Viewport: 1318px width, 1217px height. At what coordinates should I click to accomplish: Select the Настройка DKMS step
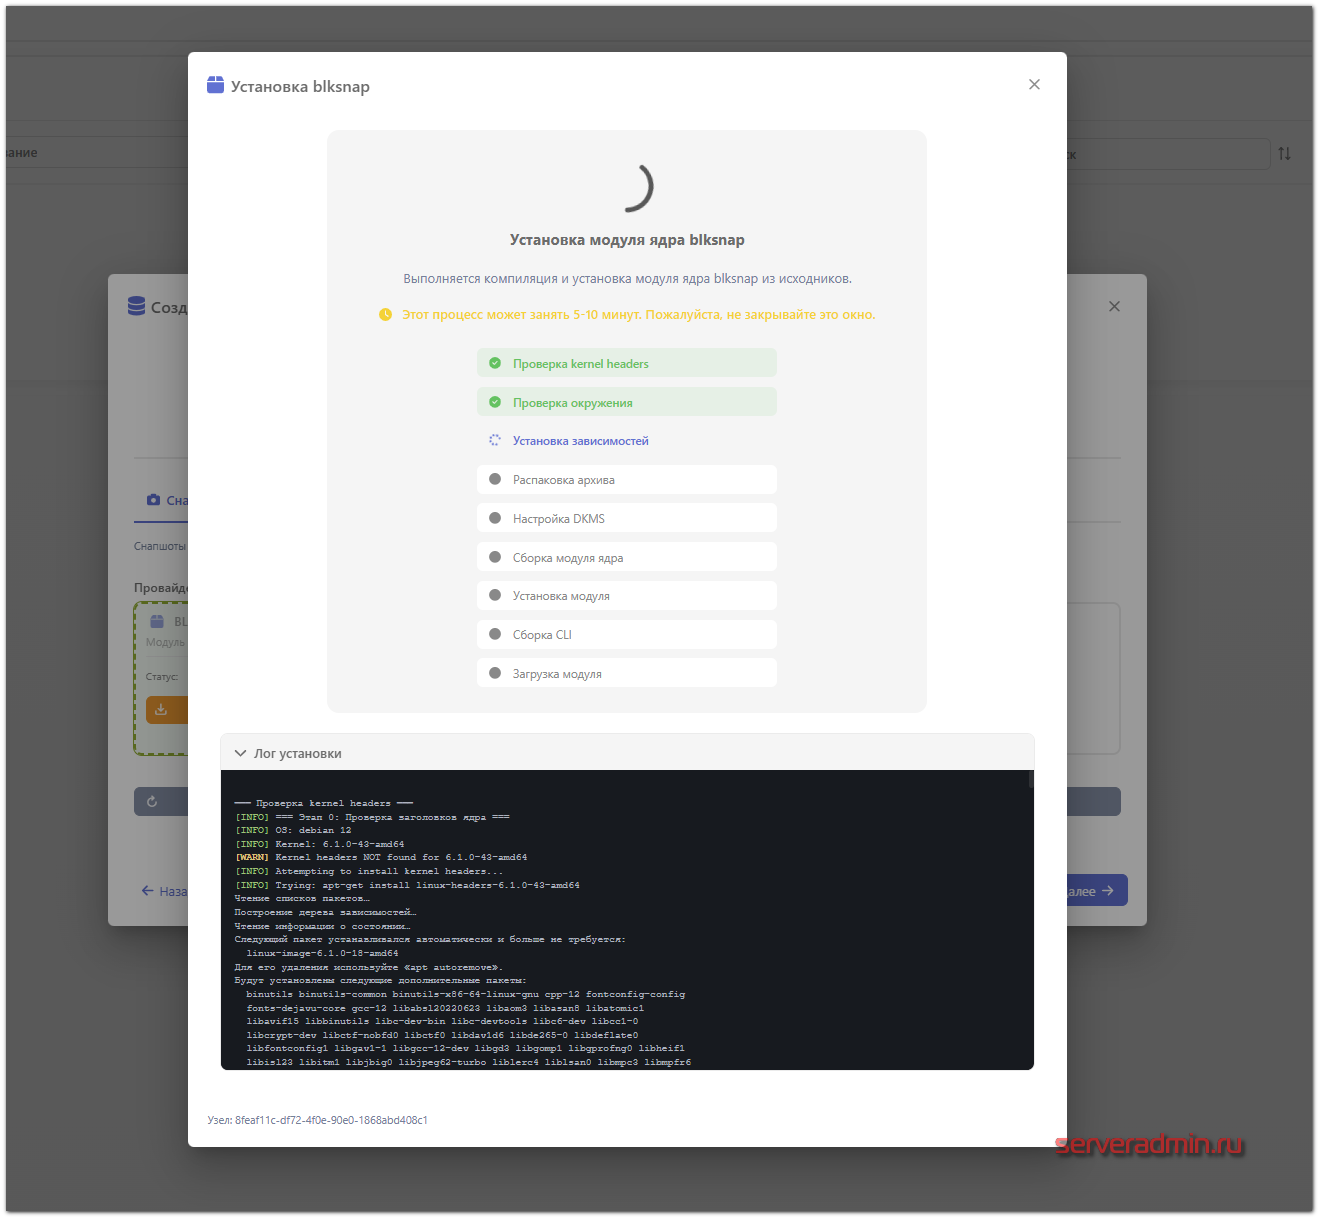627,518
